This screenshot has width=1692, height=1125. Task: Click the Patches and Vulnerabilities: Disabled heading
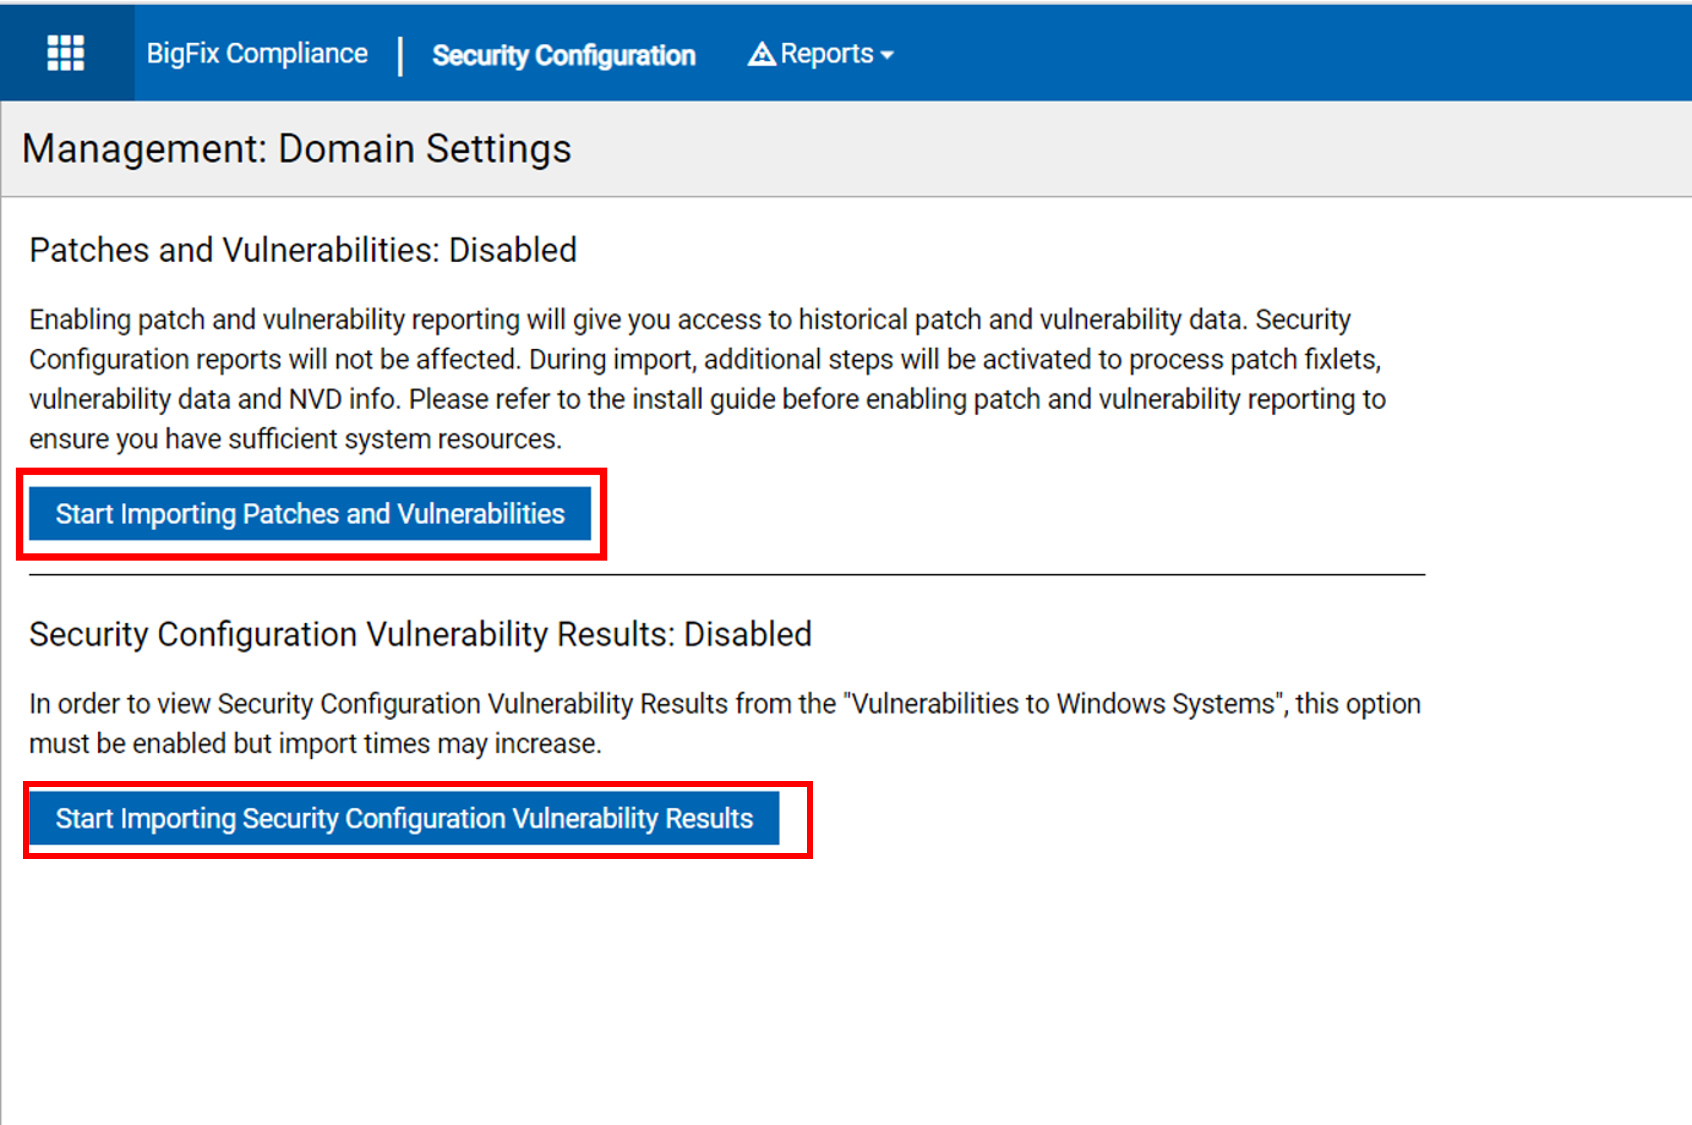303,250
